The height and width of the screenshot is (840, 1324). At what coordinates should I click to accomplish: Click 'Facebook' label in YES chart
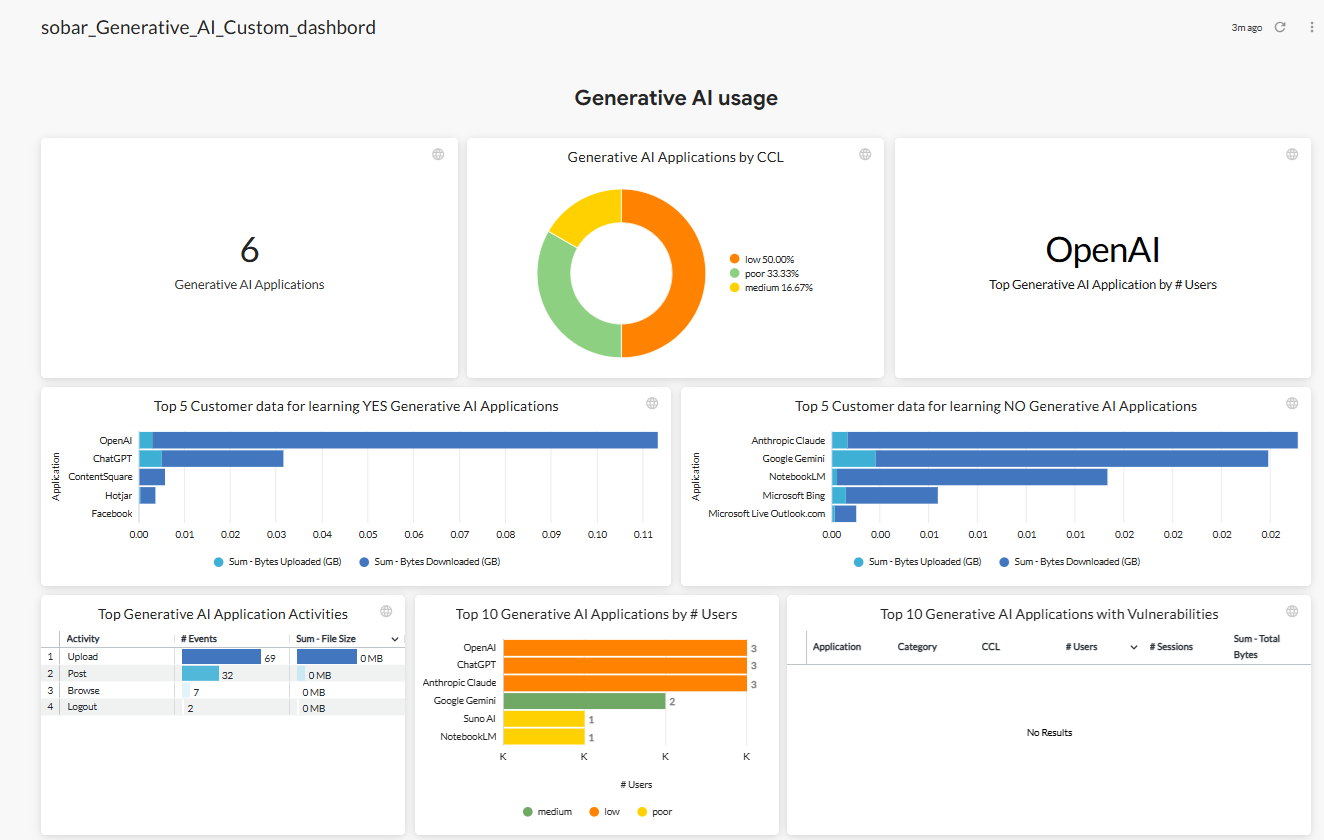tap(112, 514)
